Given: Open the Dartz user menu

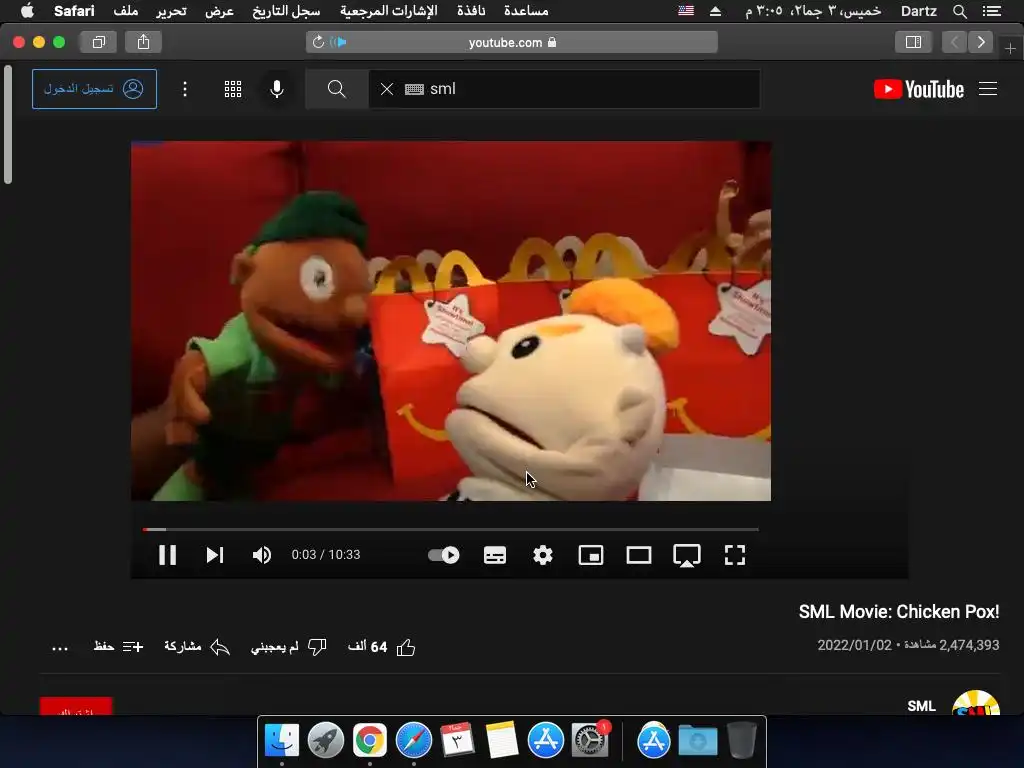Looking at the screenshot, I should pyautogui.click(x=919, y=11).
